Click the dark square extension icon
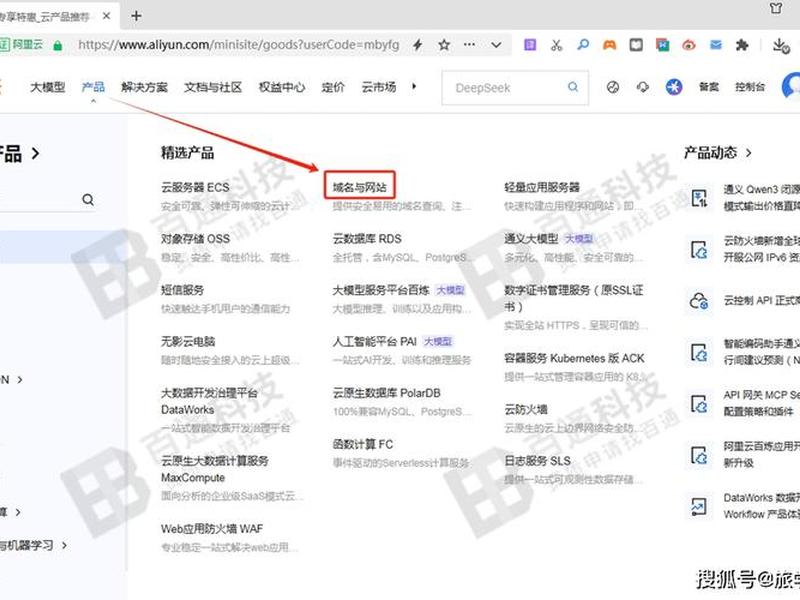Image resolution: width=800 pixels, height=600 pixels. click(636, 45)
